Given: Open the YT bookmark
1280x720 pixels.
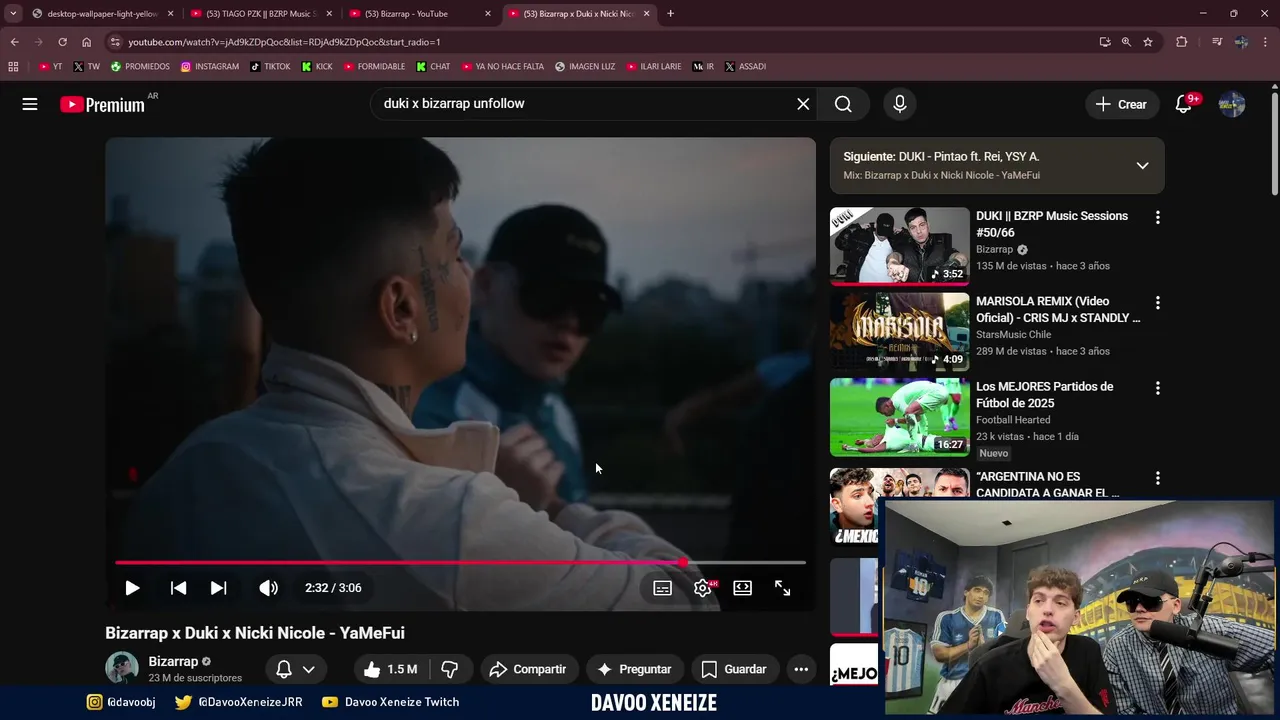Looking at the screenshot, I should pos(50,67).
